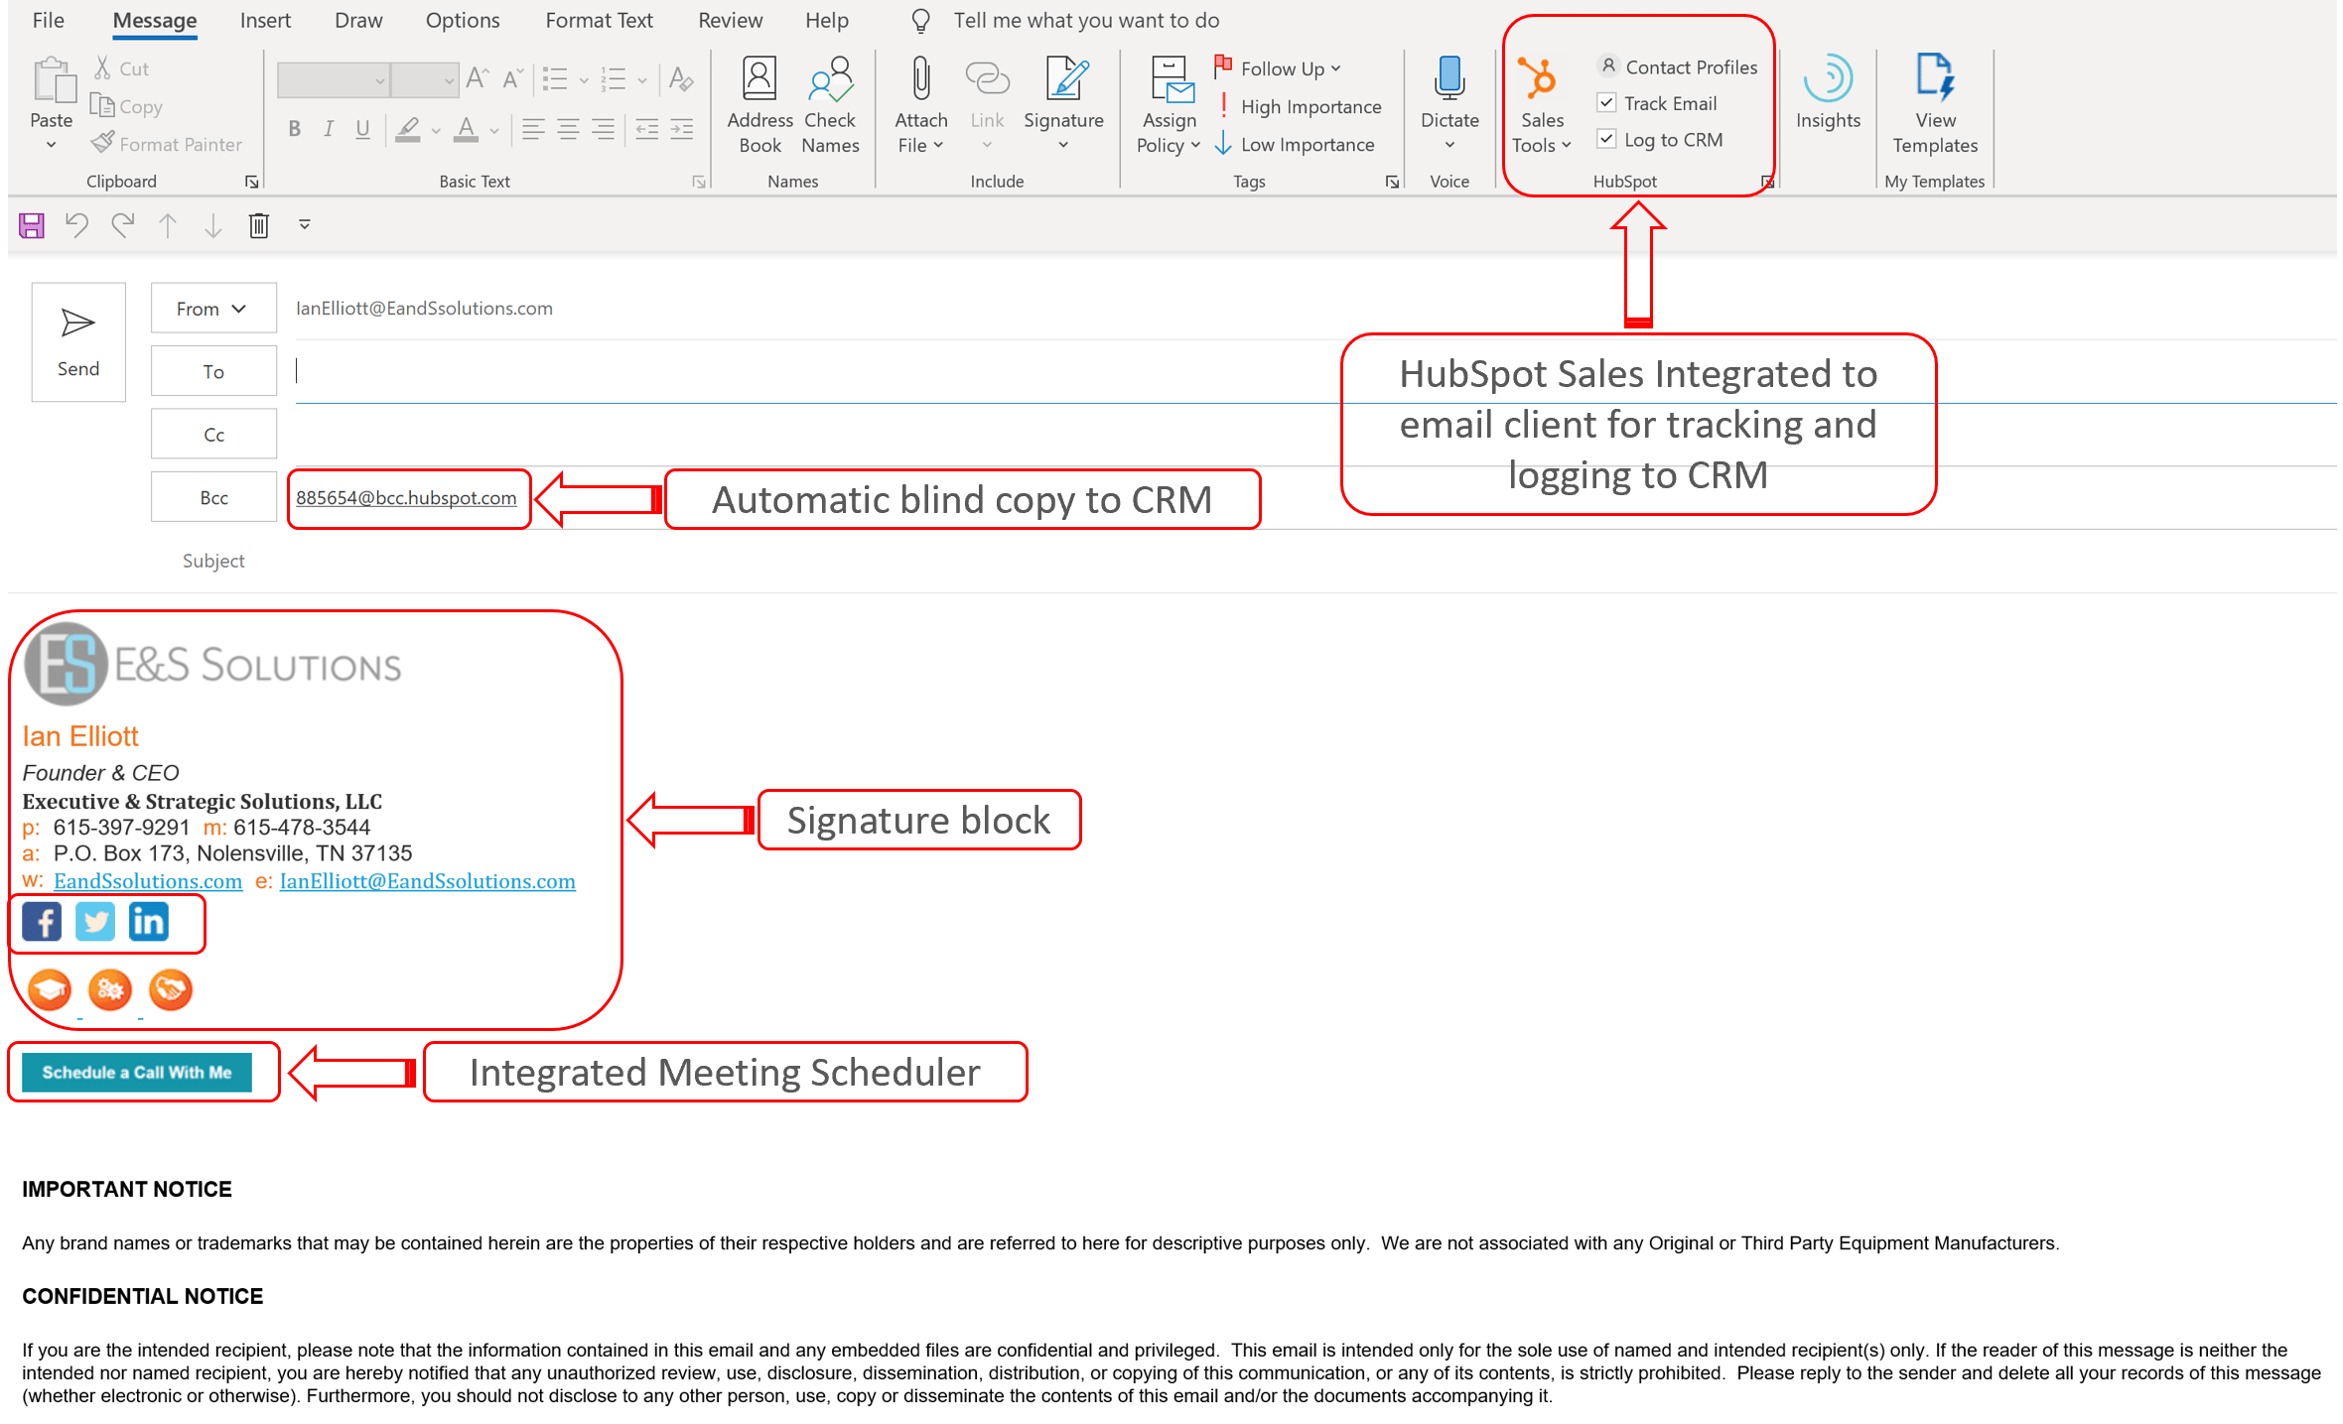Redo the last action
Screen dimensions: 2343x1424
pos(123,225)
